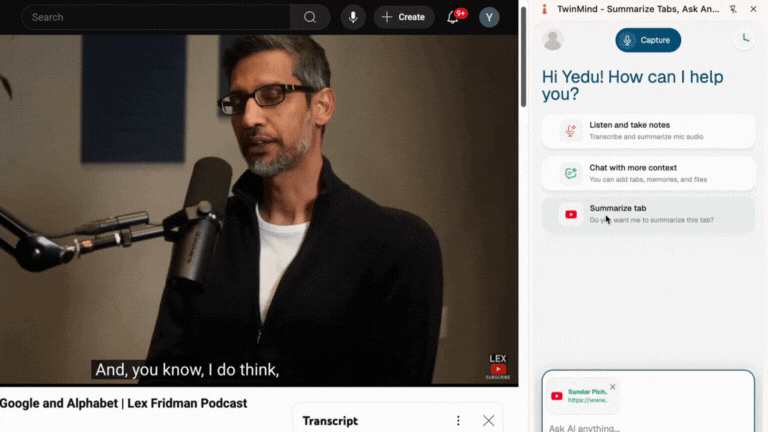Click the TwinMind extension logo icon
The height and width of the screenshot is (432, 768).
[544, 9]
